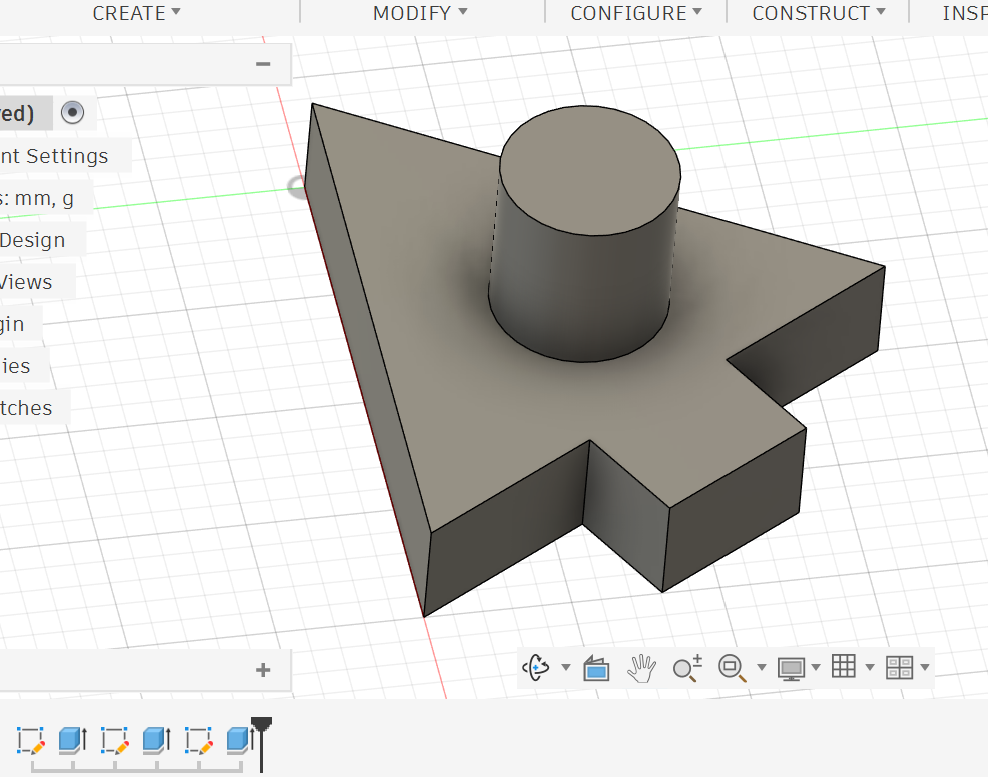Image resolution: width=988 pixels, height=777 pixels.
Task: Select third extrude feature in timeline
Action: [239, 740]
